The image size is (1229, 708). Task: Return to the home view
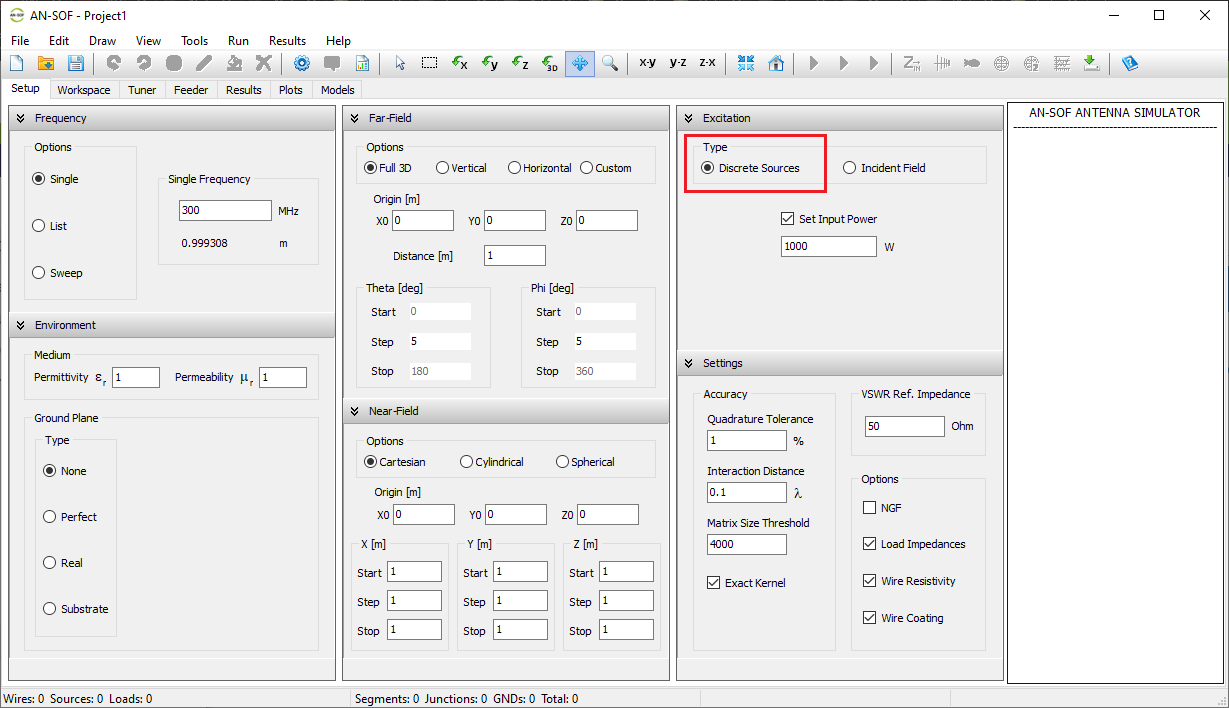[776, 63]
